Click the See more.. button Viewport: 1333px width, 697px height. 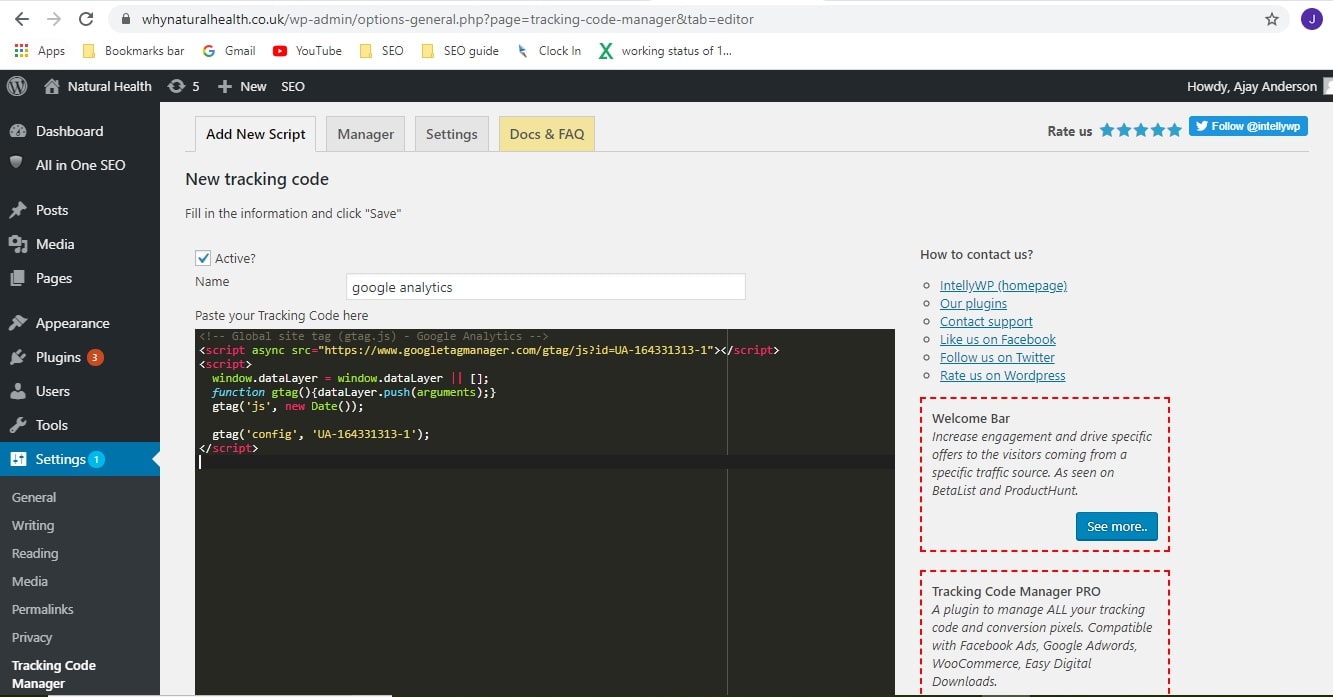pos(1116,525)
